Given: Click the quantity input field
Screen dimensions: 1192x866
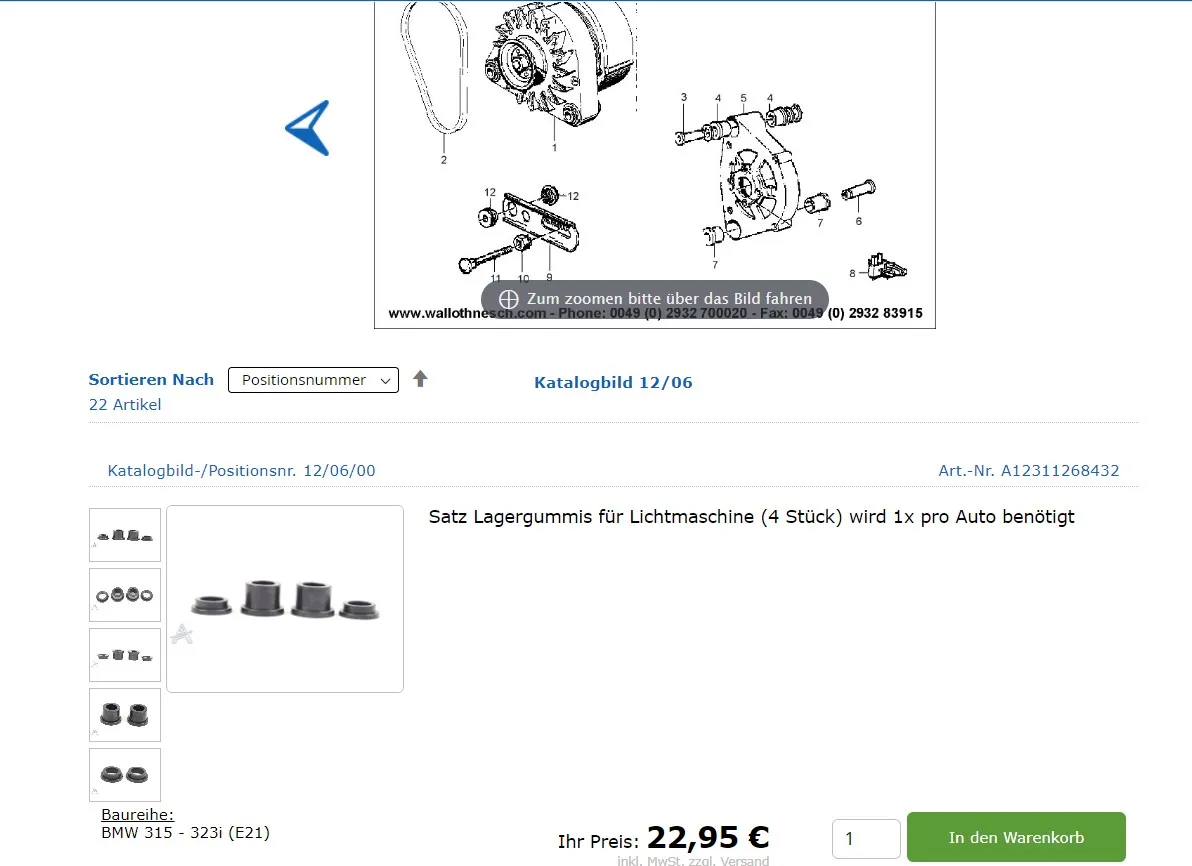Looking at the screenshot, I should tap(866, 839).
